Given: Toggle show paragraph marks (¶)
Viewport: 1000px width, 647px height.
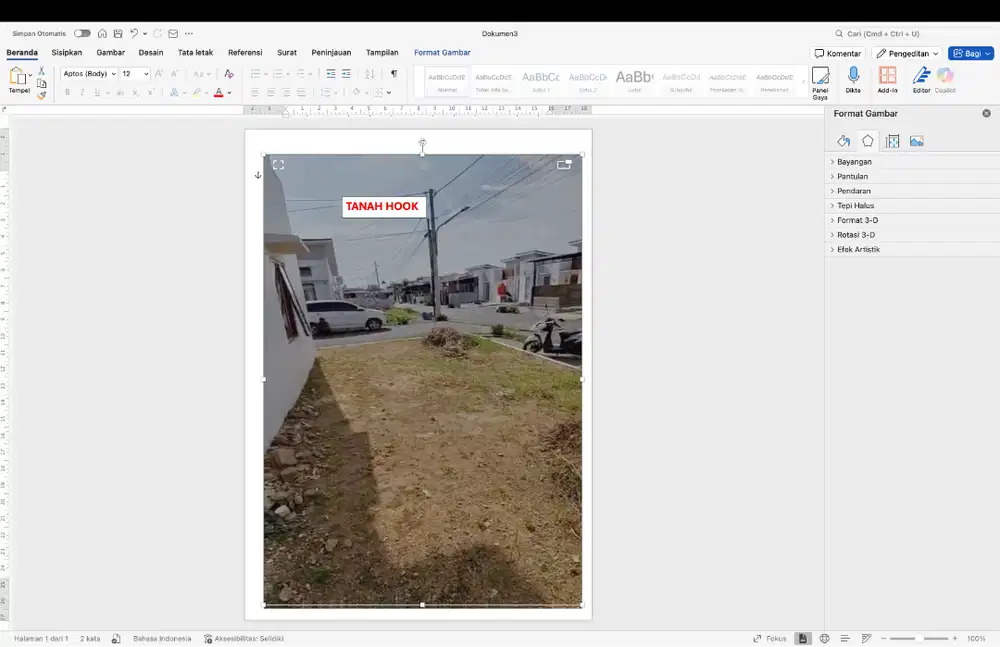Looking at the screenshot, I should [x=393, y=74].
